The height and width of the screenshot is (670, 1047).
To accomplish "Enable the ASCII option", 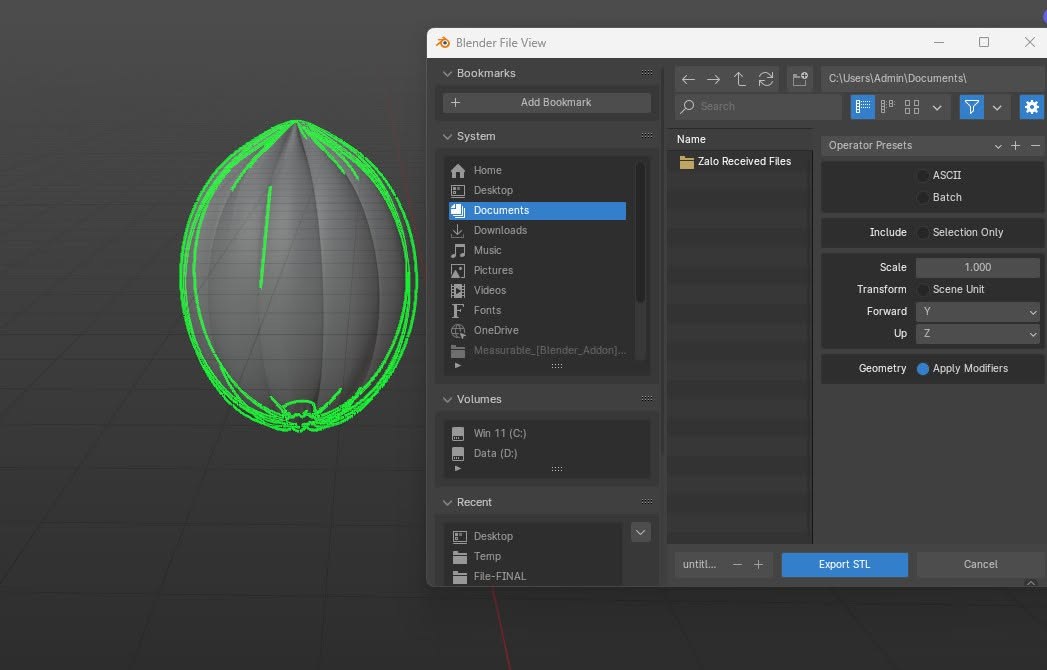I will (x=923, y=176).
